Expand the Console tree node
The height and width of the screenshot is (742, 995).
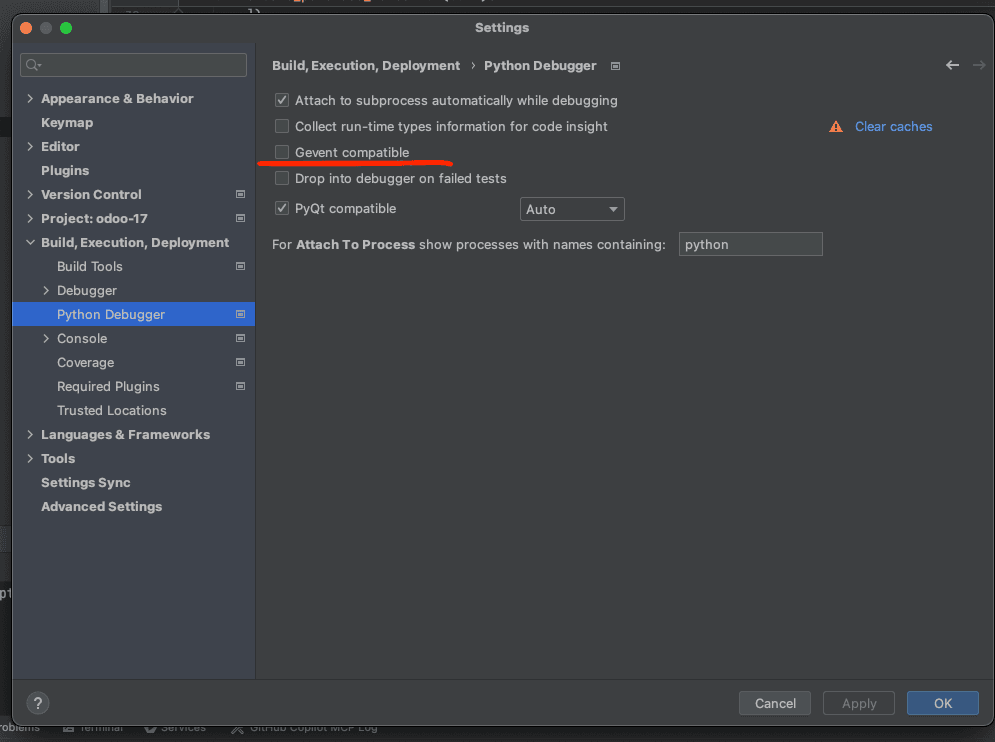point(46,339)
